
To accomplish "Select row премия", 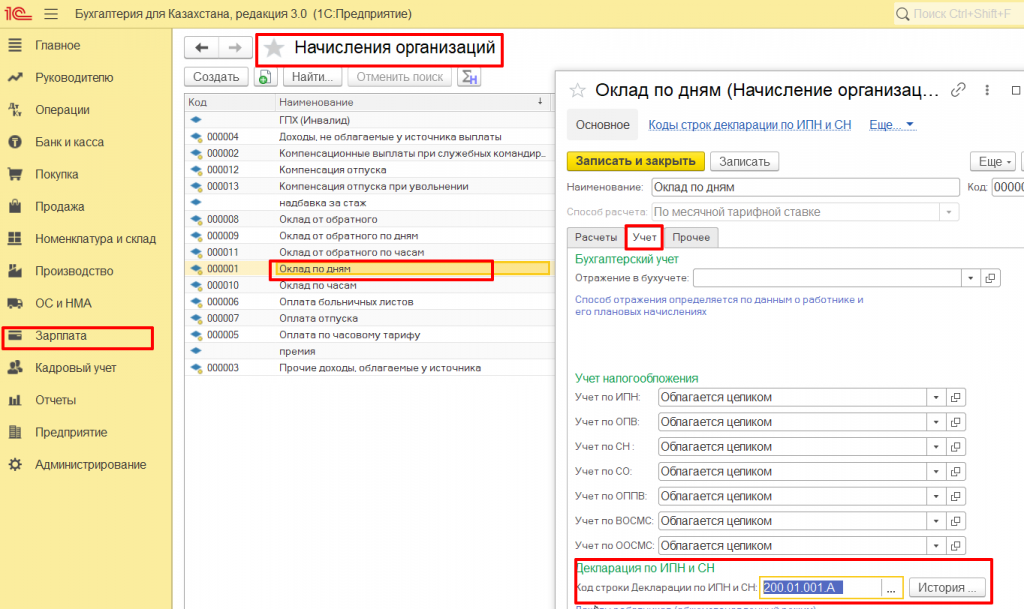I will (x=368, y=351).
